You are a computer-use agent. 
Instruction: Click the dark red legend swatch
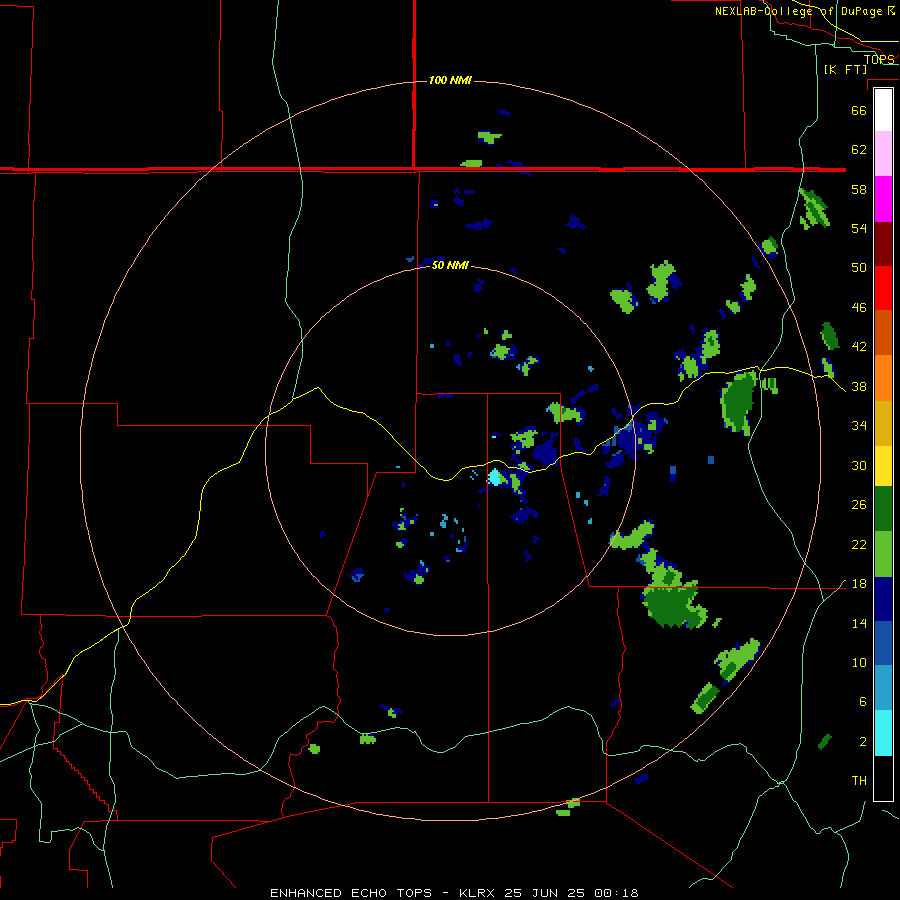883,244
